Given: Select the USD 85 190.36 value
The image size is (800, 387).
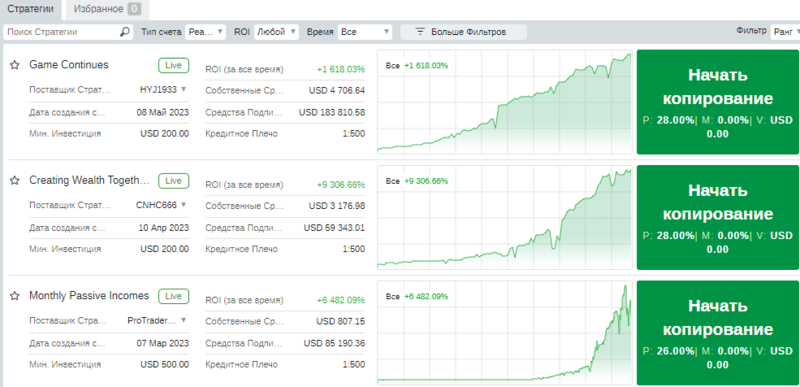Looking at the screenshot, I should pos(334,343).
